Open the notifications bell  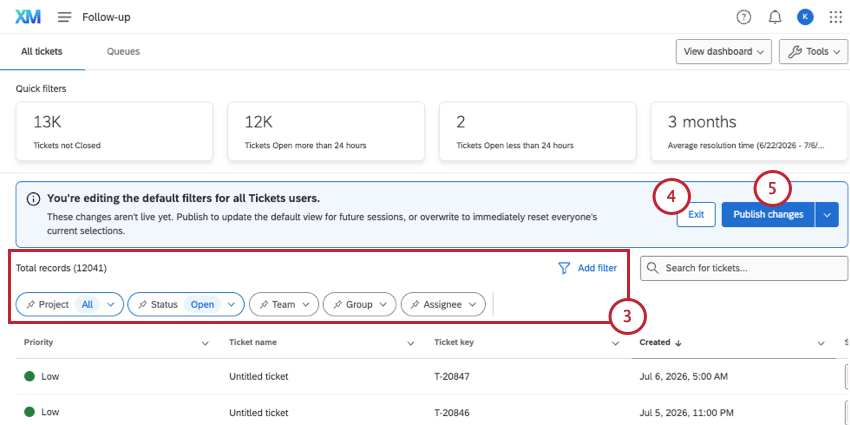[775, 17]
